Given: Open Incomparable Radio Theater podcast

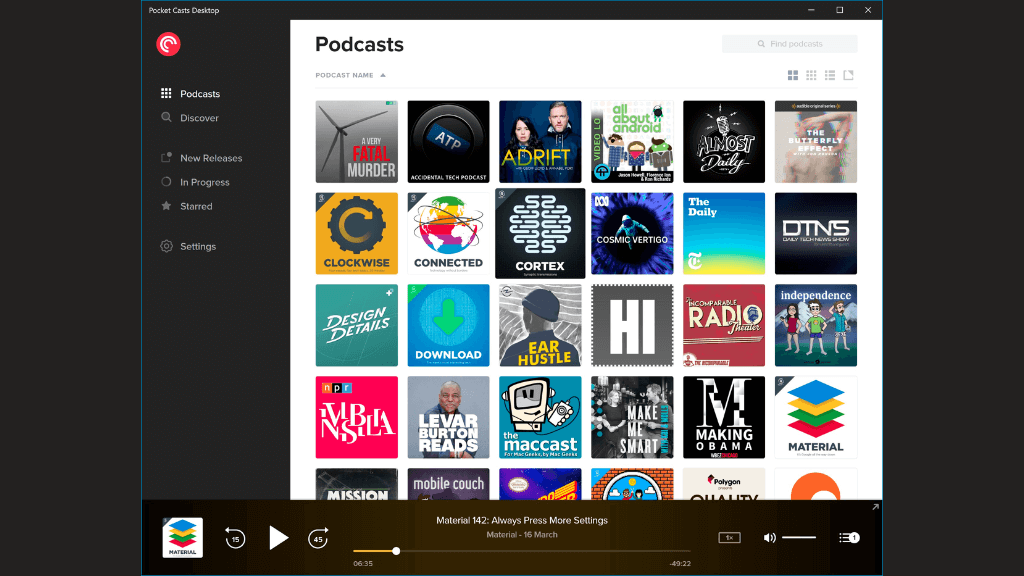Looking at the screenshot, I should [x=724, y=325].
